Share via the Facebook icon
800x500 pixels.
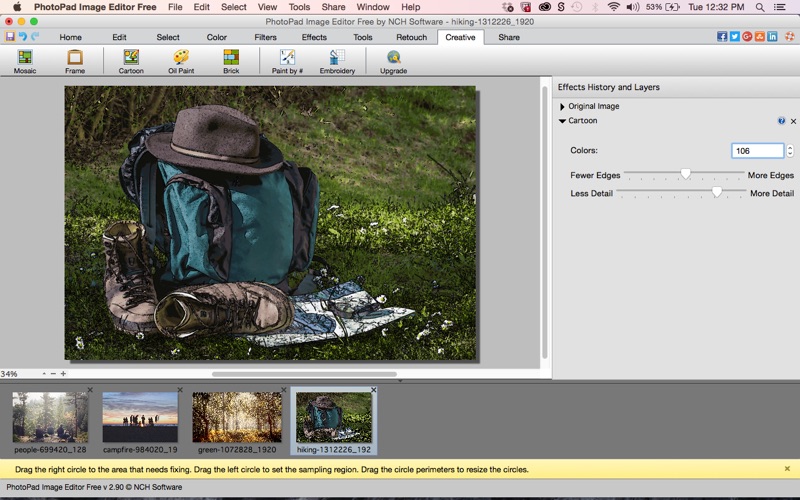(x=722, y=37)
